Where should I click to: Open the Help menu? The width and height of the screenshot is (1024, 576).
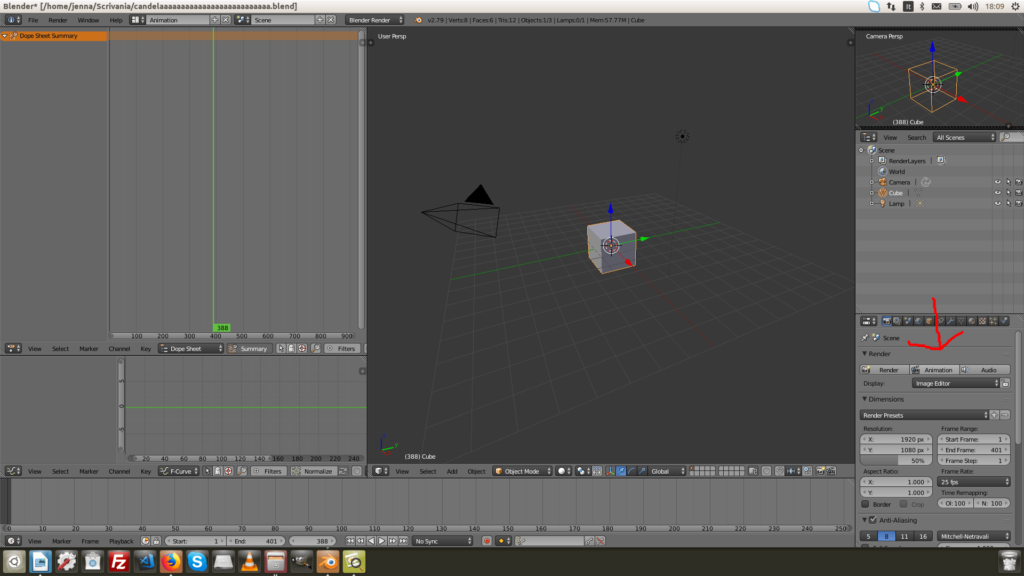click(116, 20)
